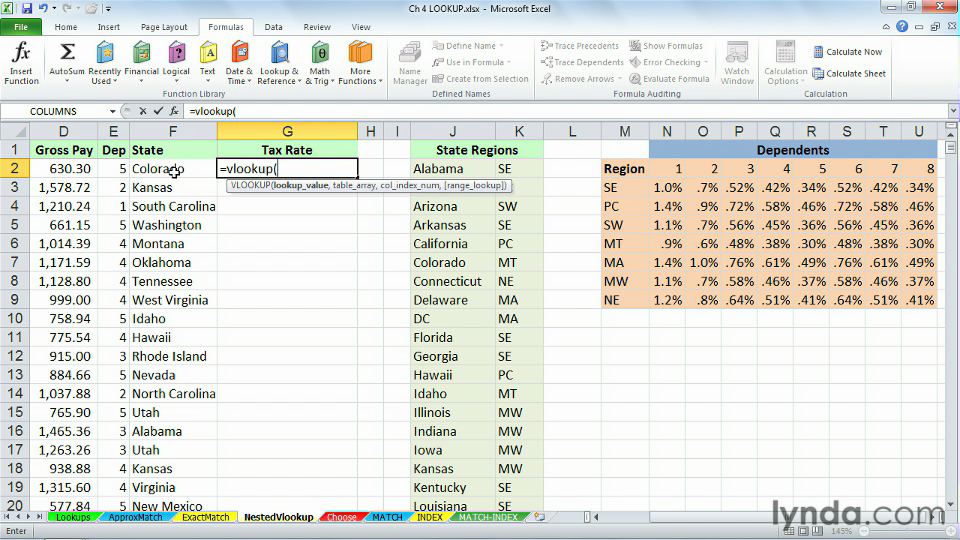Switch to the Review ribbon tab
This screenshot has width=960, height=540.
tap(317, 27)
